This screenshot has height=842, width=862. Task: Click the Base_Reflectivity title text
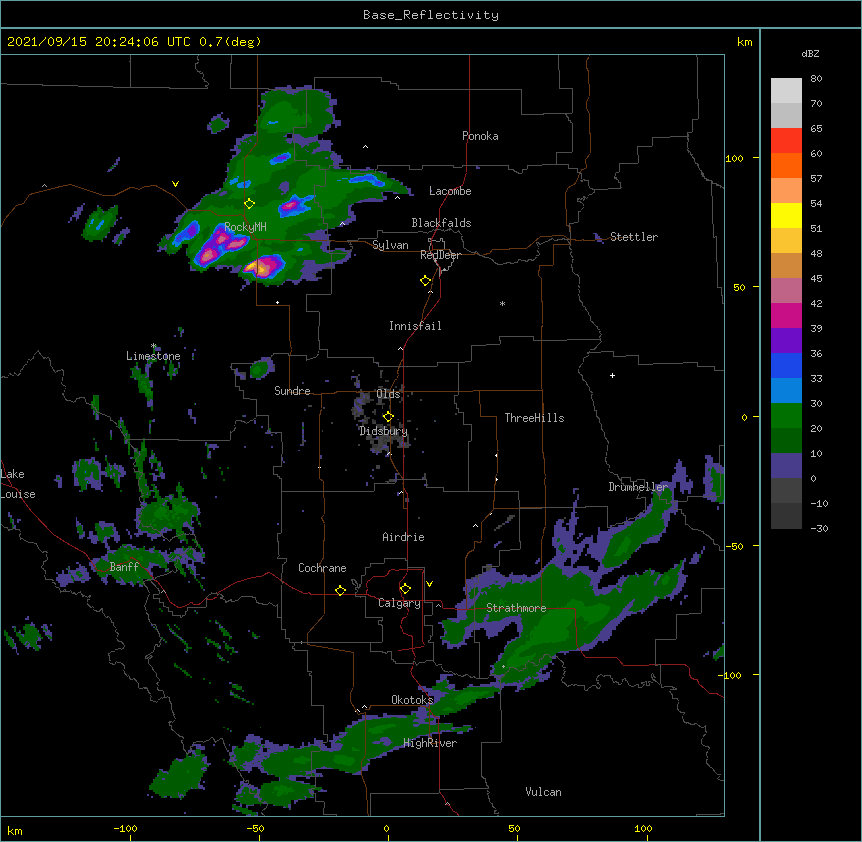pyautogui.click(x=431, y=15)
